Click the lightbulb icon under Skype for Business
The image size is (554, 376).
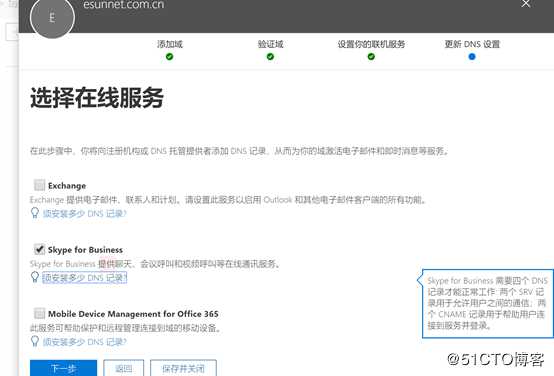pyautogui.click(x=35, y=277)
